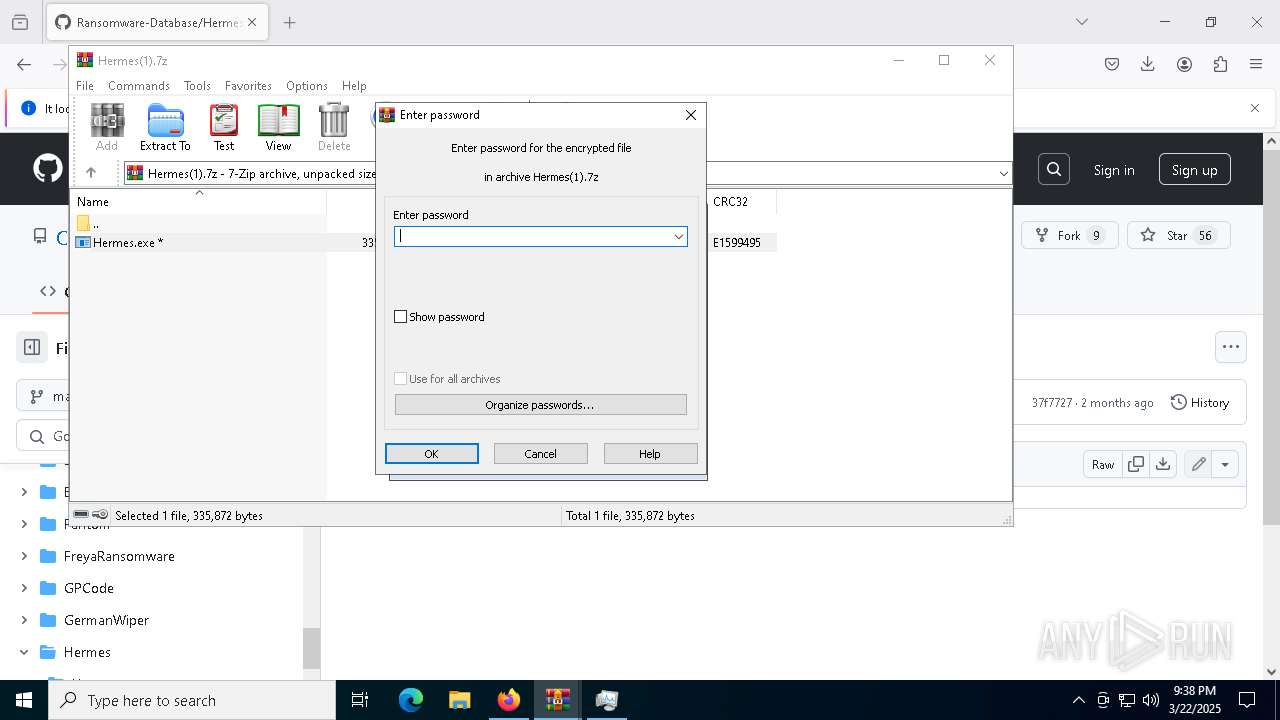
Task: Show hidden system tray icons
Action: [x=1078, y=700]
